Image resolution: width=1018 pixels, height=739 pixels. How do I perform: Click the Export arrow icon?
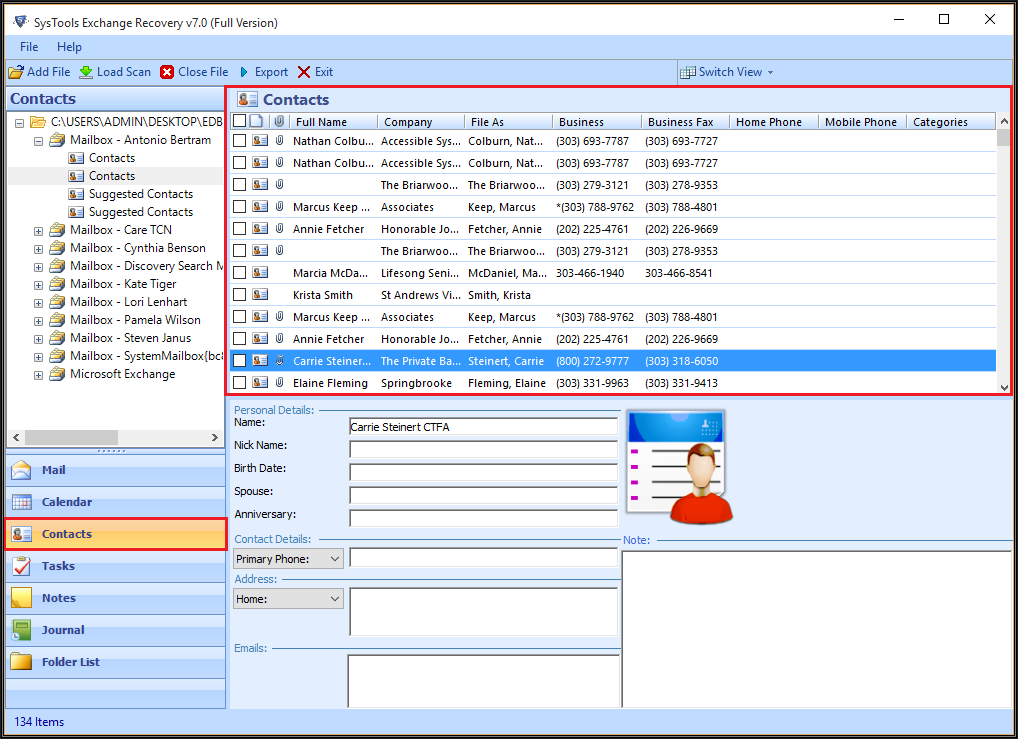(244, 72)
